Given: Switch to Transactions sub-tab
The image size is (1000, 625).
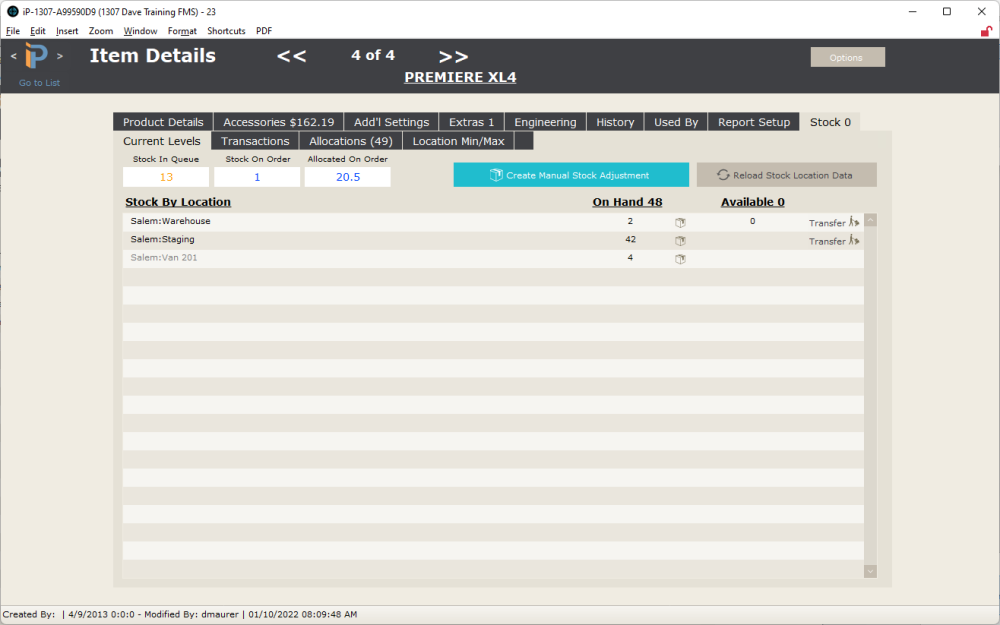Looking at the screenshot, I should [255, 141].
